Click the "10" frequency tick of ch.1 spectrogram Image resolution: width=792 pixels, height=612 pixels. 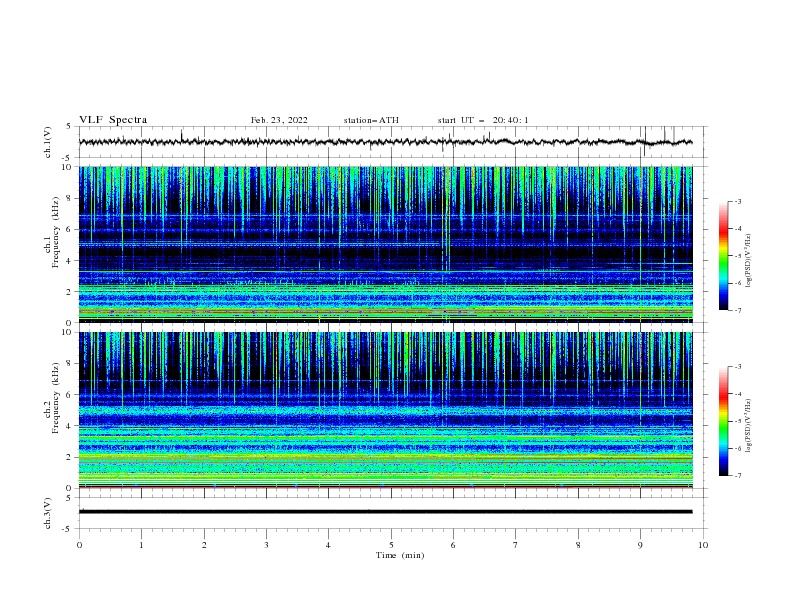tap(67, 167)
